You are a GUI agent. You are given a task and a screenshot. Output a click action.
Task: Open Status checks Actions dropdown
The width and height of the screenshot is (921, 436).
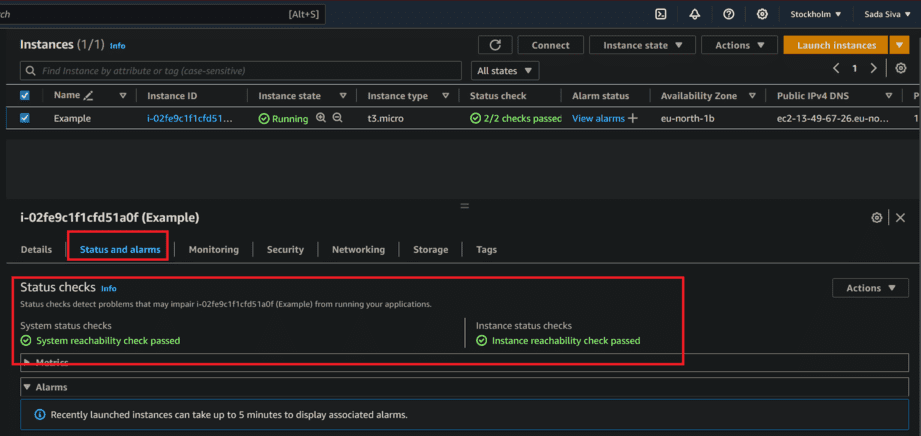point(870,288)
